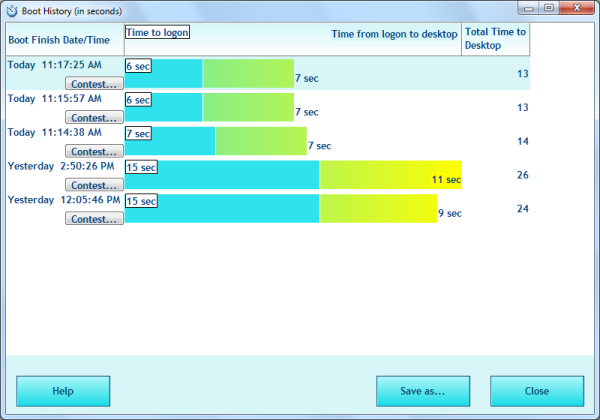Viewport: 600px width, 420px height.
Task: Open the Help button
Action: pyautogui.click(x=63, y=391)
